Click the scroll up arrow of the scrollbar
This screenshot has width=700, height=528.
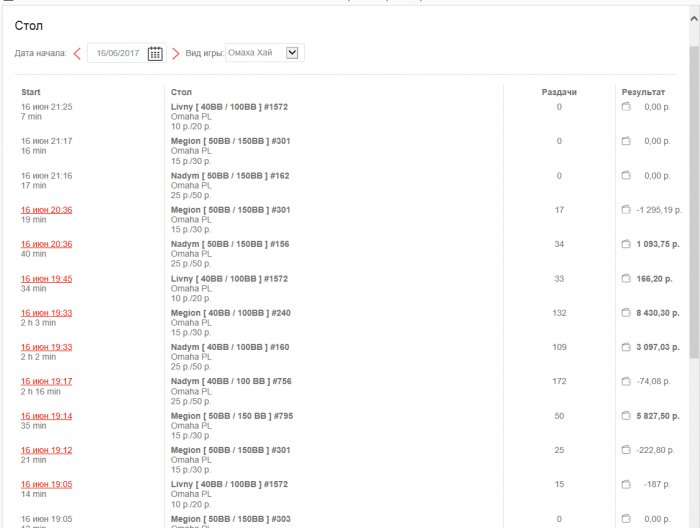[694, 19]
